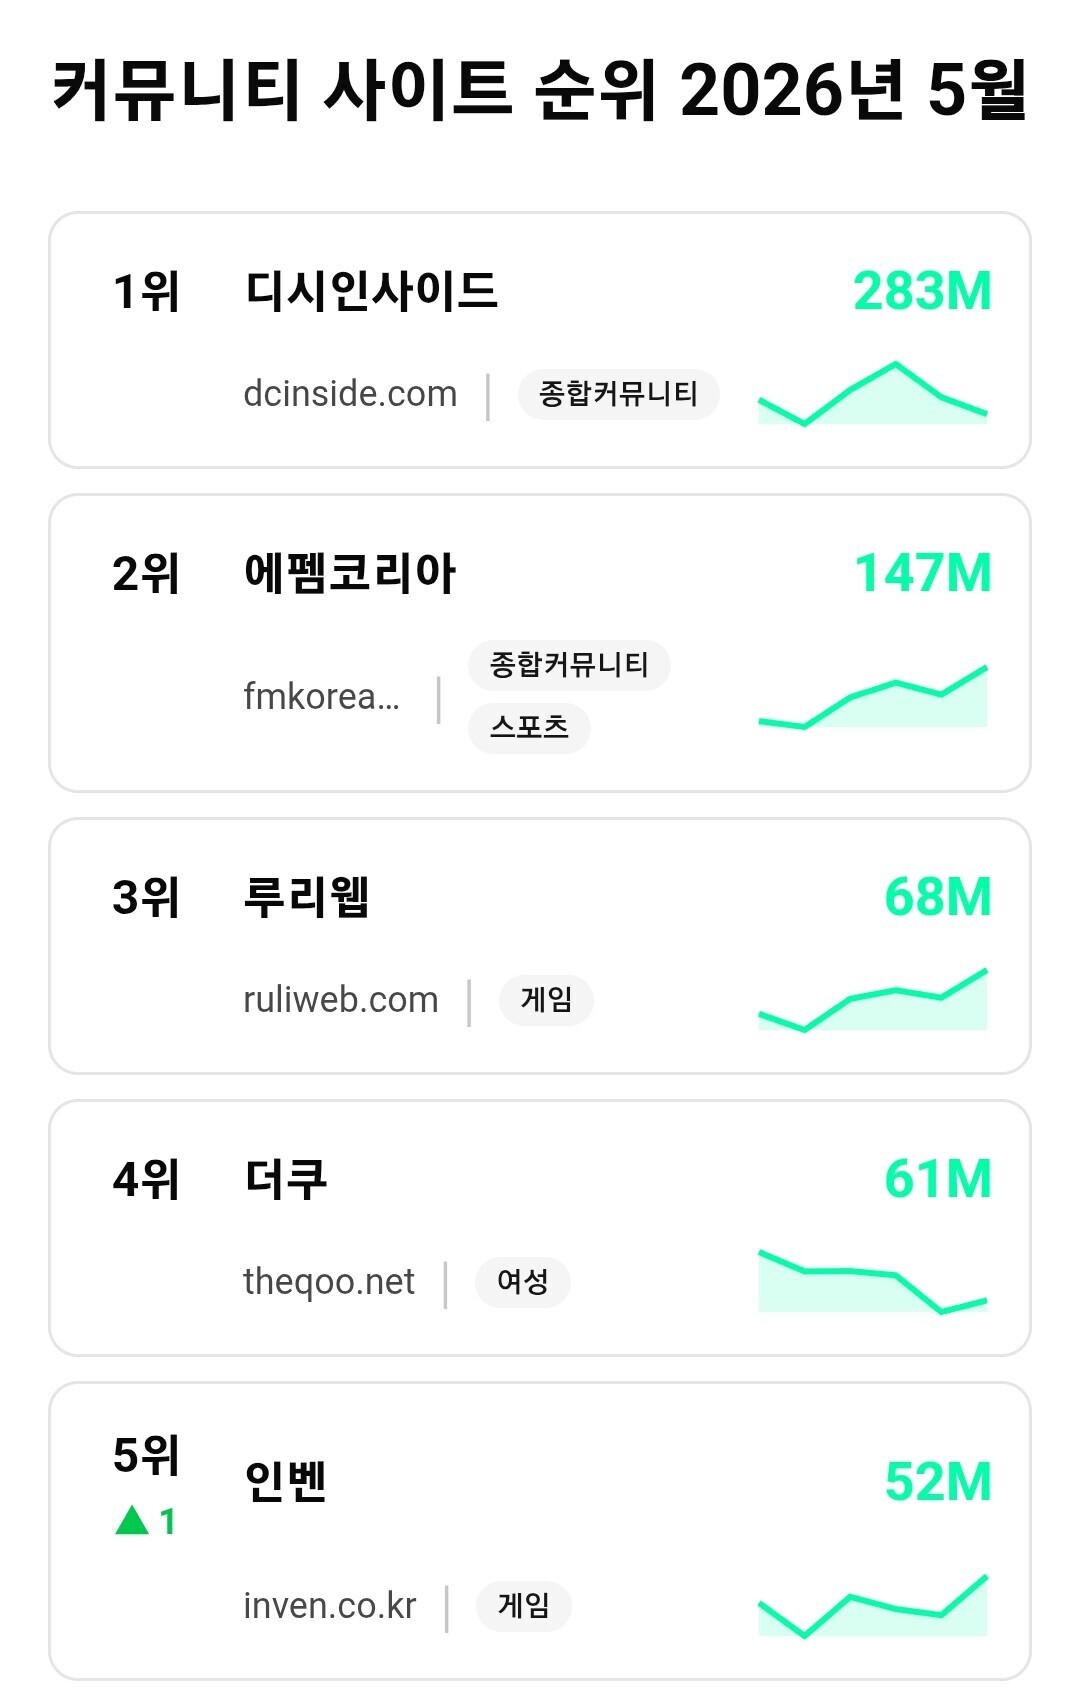Image resolution: width=1076 pixels, height=1687 pixels.
Task: Select the 여성 tag on 더쿠 card
Action: [523, 1282]
